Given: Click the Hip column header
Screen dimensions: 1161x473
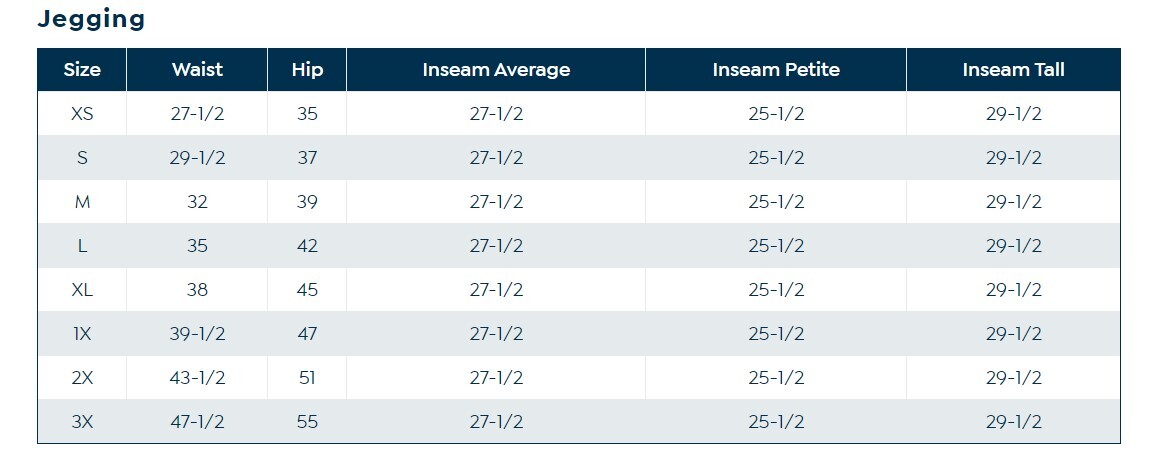Looking at the screenshot, I should point(307,70).
